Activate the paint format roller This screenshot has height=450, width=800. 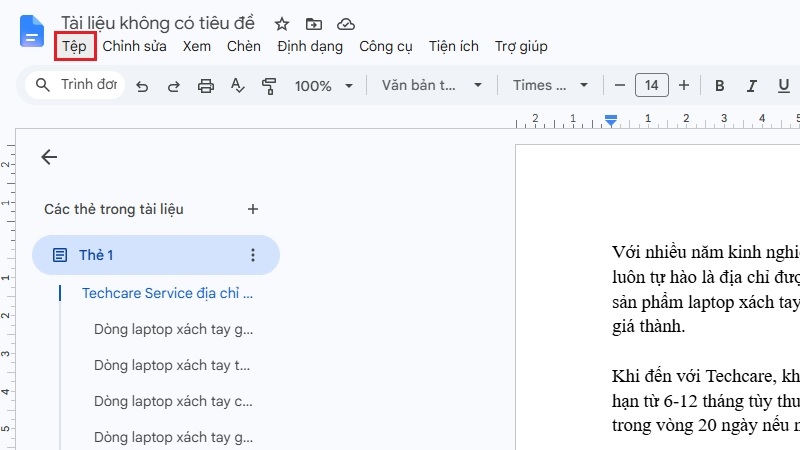click(269, 86)
